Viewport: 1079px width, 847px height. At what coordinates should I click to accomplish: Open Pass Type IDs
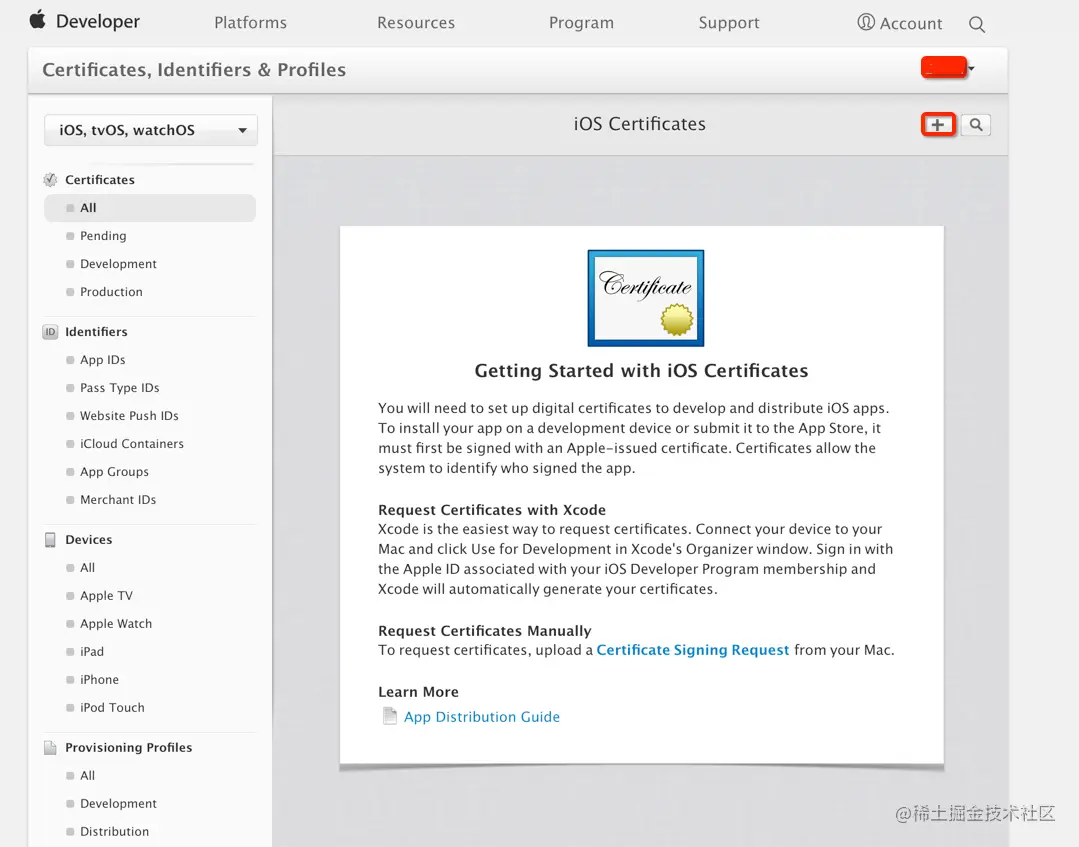pyautogui.click(x=120, y=388)
